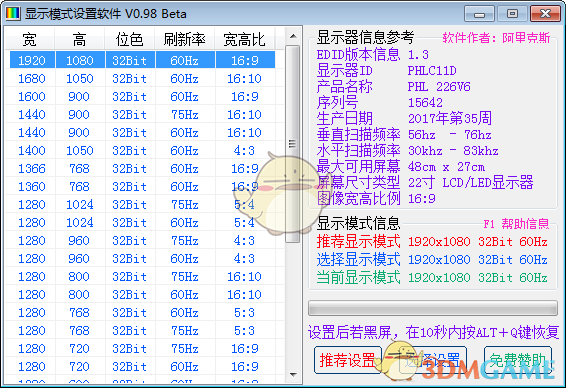Select the 1280 1024 60Hz row
This screenshot has width=566, height=388.
click(x=142, y=222)
